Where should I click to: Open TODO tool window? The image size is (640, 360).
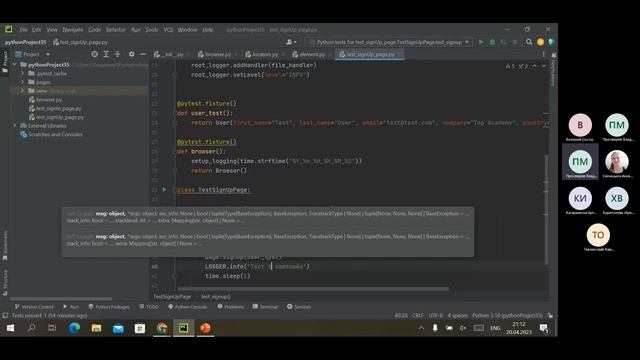[x=149, y=307]
